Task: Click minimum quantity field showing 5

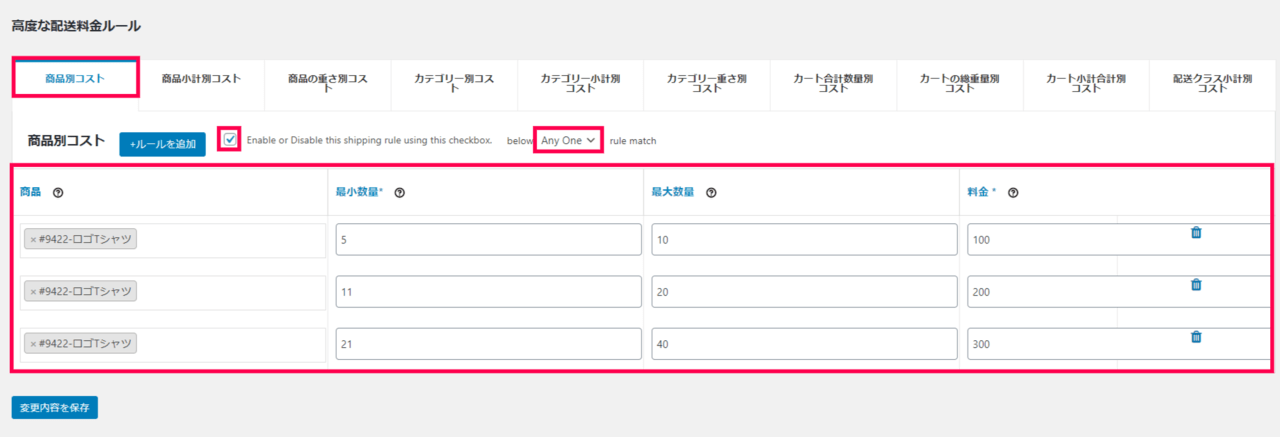Action: [488, 240]
